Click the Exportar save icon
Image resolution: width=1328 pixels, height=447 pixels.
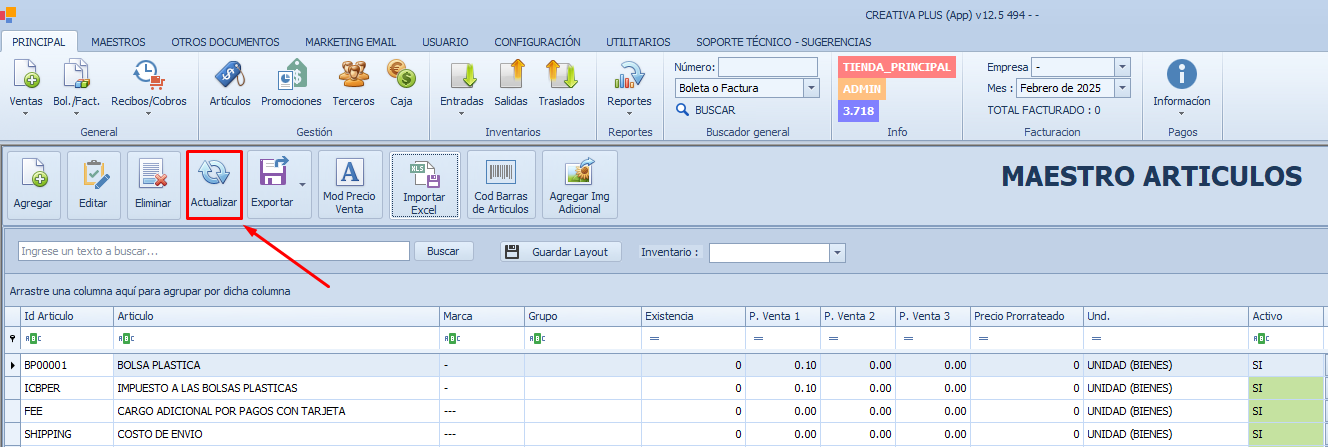[x=272, y=173]
